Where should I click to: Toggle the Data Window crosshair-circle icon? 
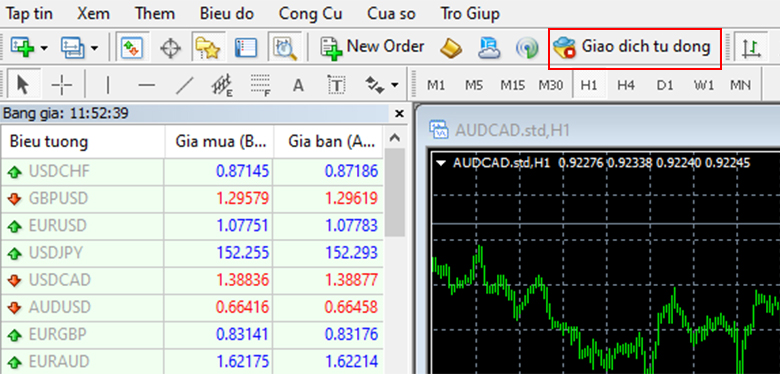click(x=170, y=48)
